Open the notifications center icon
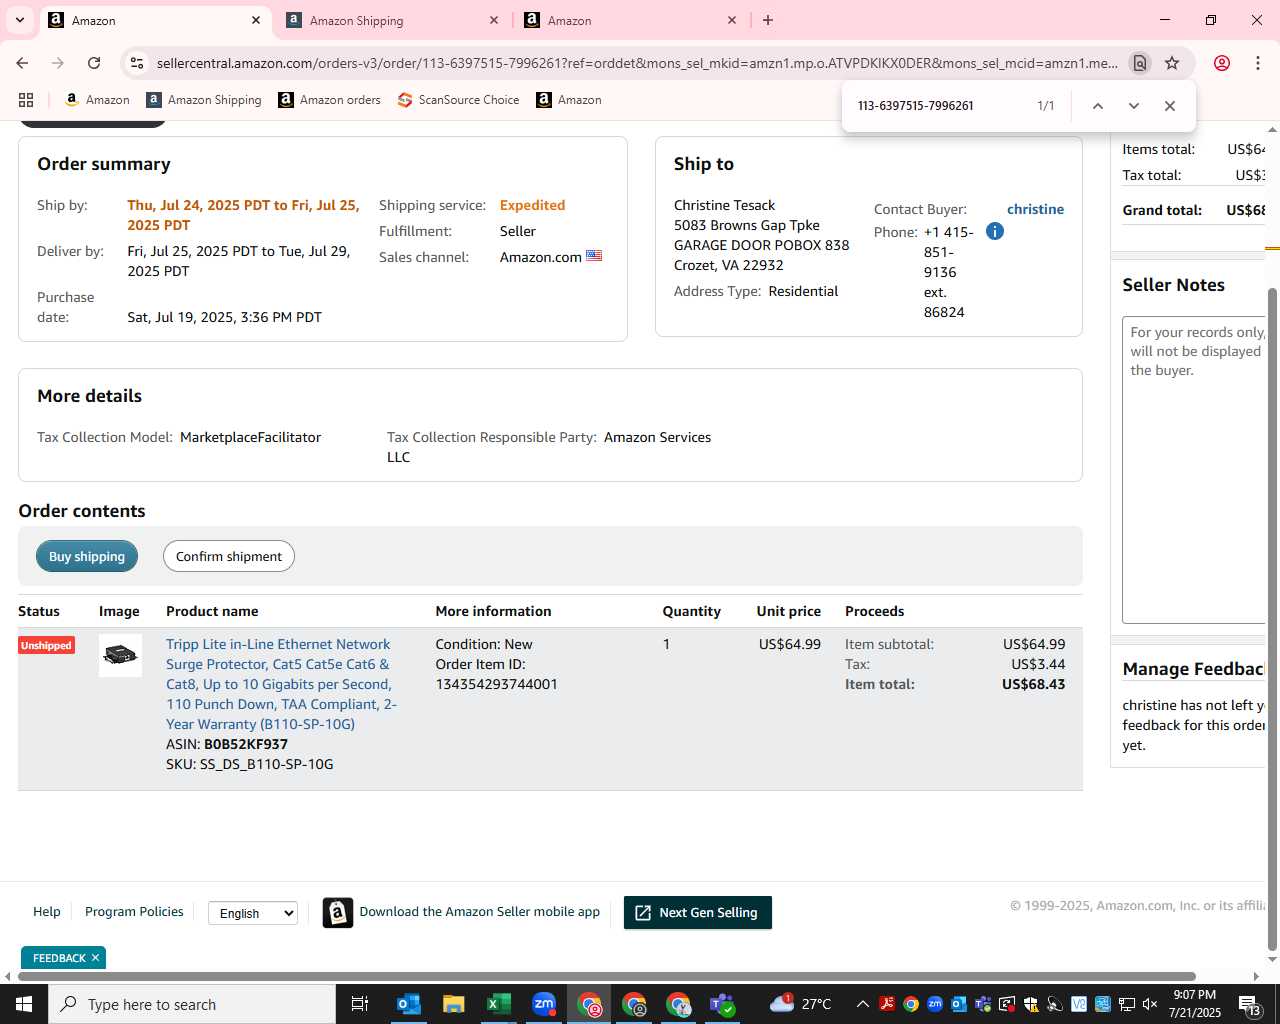Viewport: 1280px width, 1024px height. click(x=1250, y=1004)
